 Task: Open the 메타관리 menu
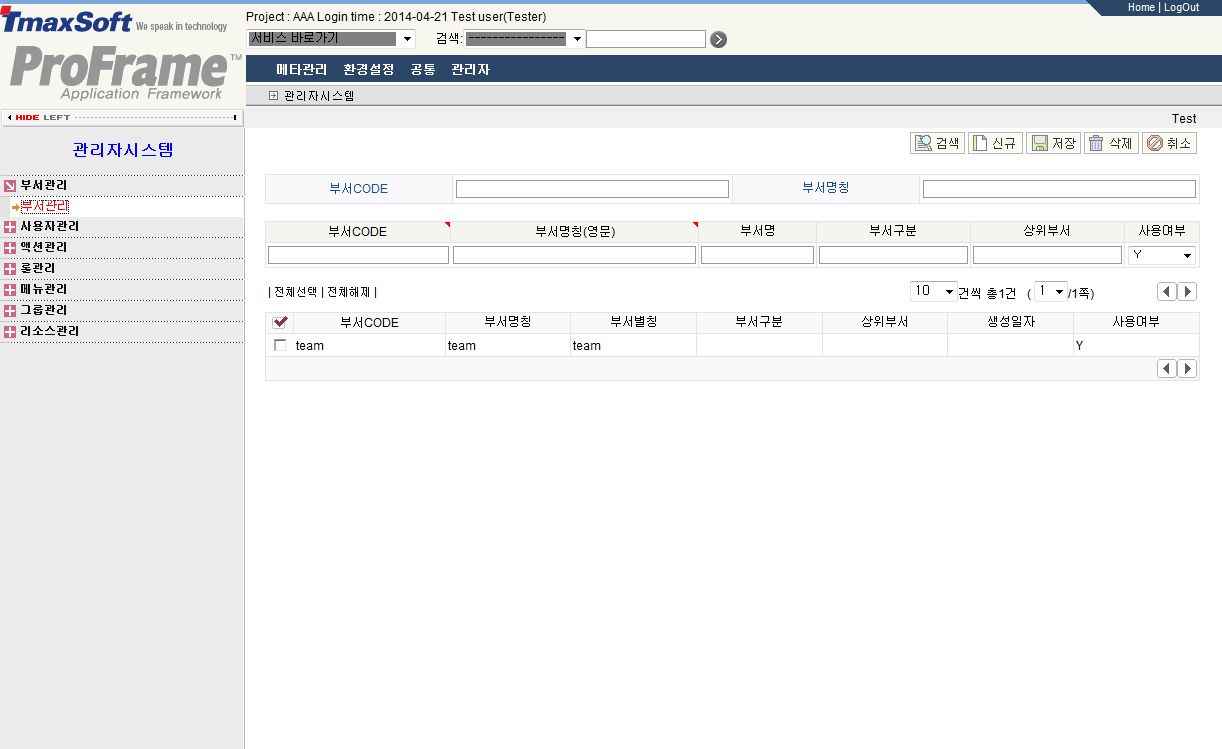tap(301, 68)
